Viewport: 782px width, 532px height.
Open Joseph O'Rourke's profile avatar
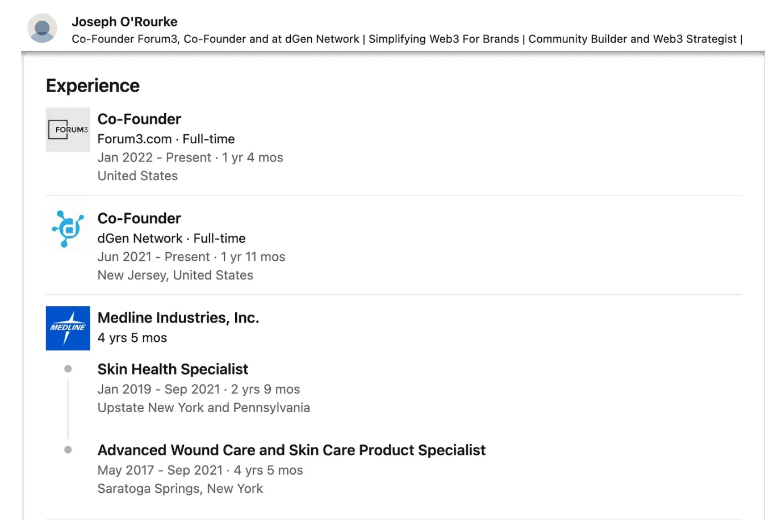[x=42, y=28]
